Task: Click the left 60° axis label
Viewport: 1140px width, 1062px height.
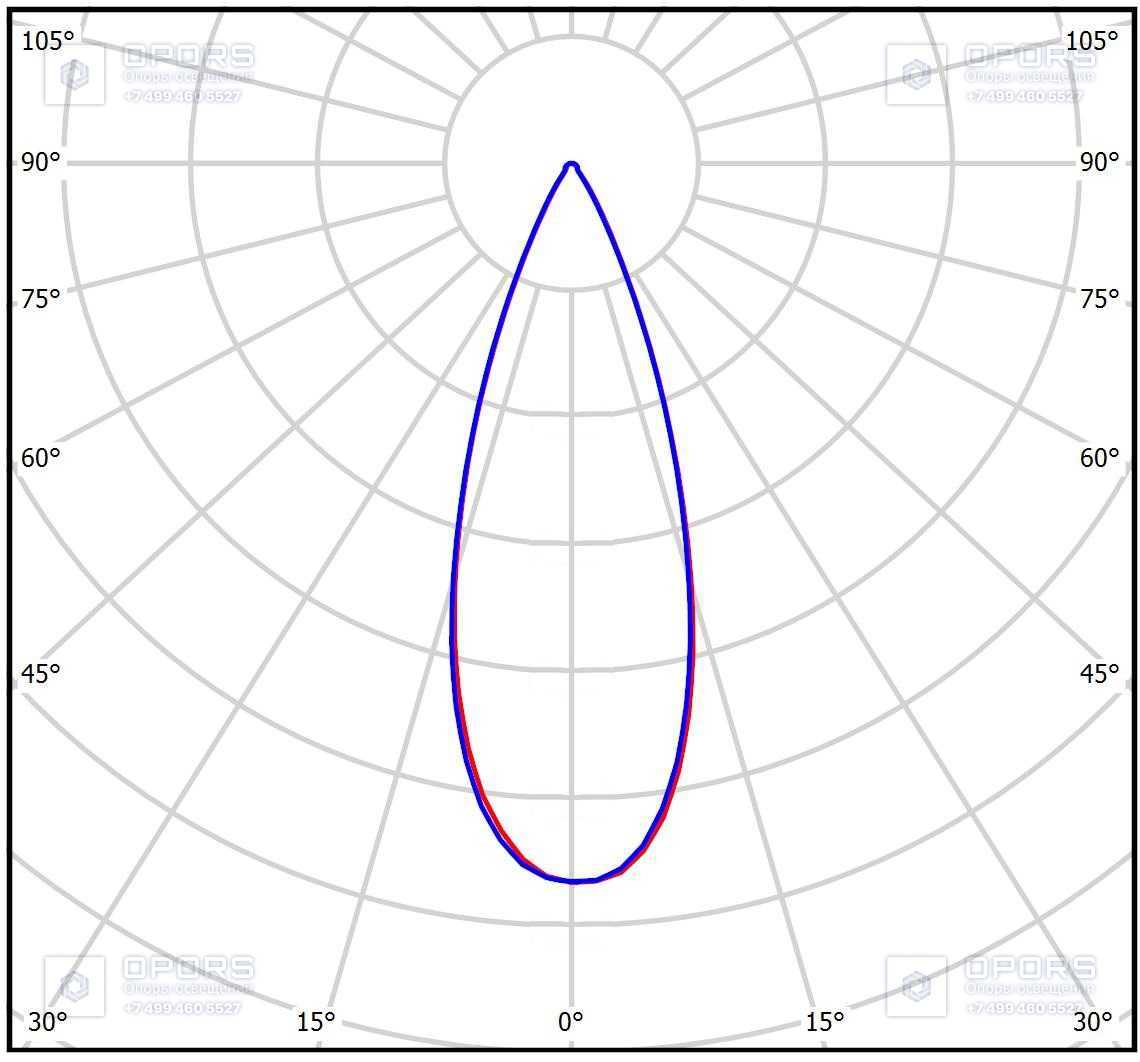Action: (x=41, y=458)
